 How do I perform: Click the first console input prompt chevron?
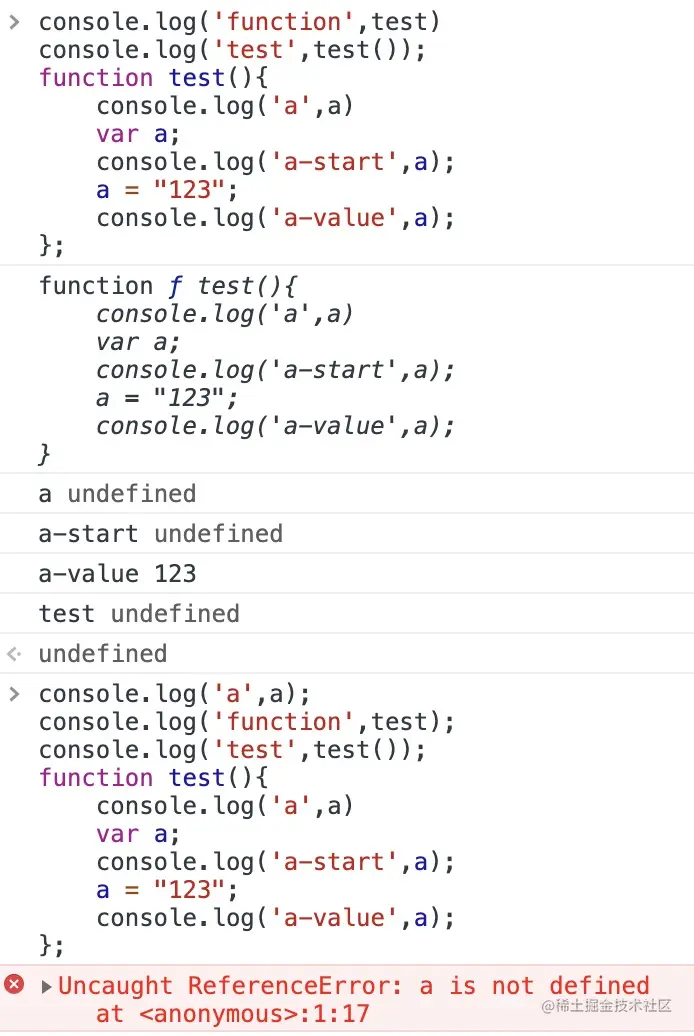(x=14, y=22)
